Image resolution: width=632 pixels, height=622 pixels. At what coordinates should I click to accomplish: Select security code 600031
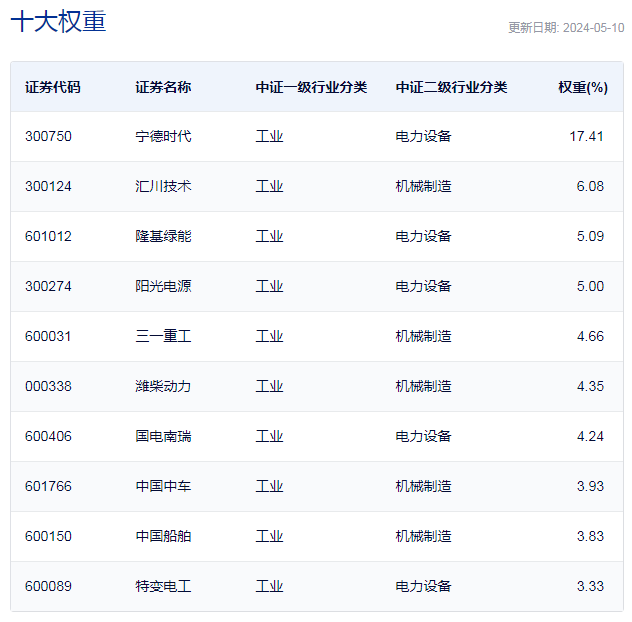pos(48,336)
